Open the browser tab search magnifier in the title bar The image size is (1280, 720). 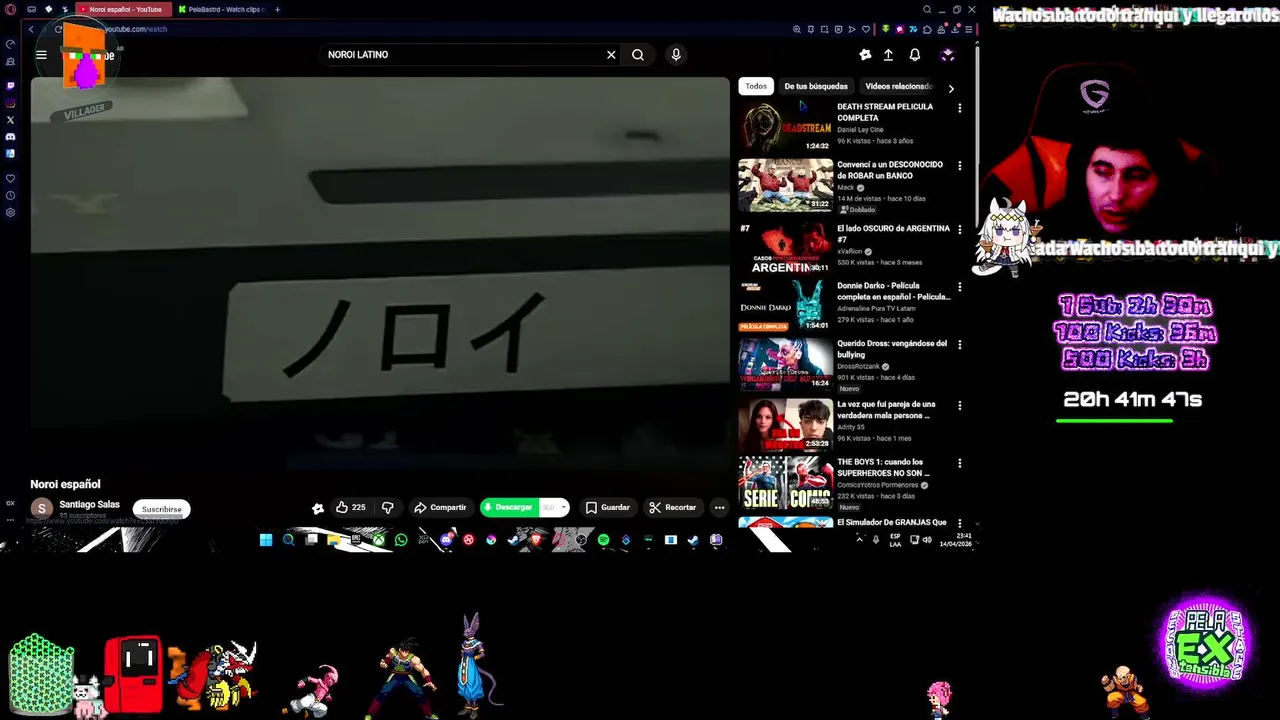point(927,9)
